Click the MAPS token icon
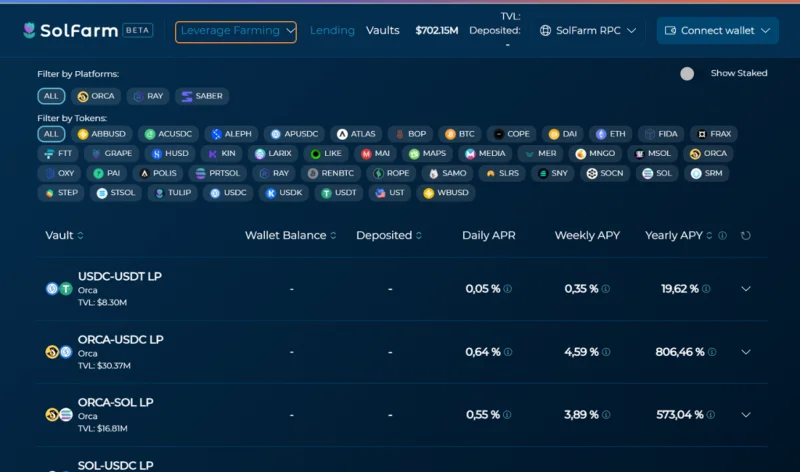The width and height of the screenshot is (800, 472). pyautogui.click(x=414, y=154)
